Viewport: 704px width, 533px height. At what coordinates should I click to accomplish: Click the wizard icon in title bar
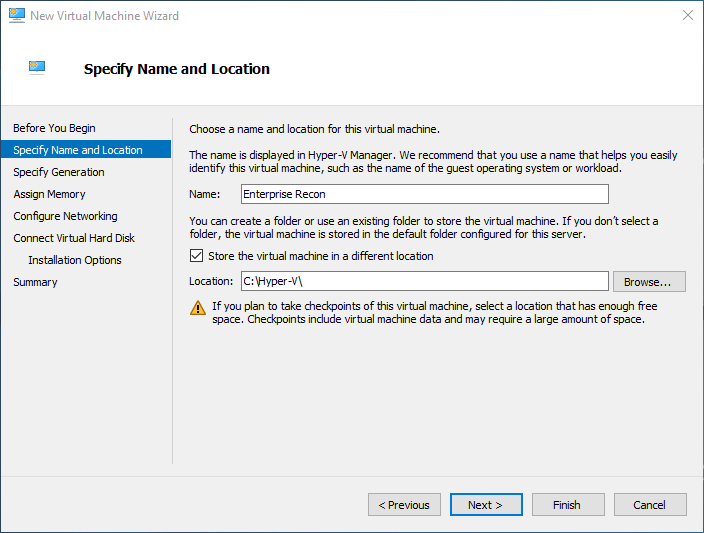pyautogui.click(x=16, y=16)
